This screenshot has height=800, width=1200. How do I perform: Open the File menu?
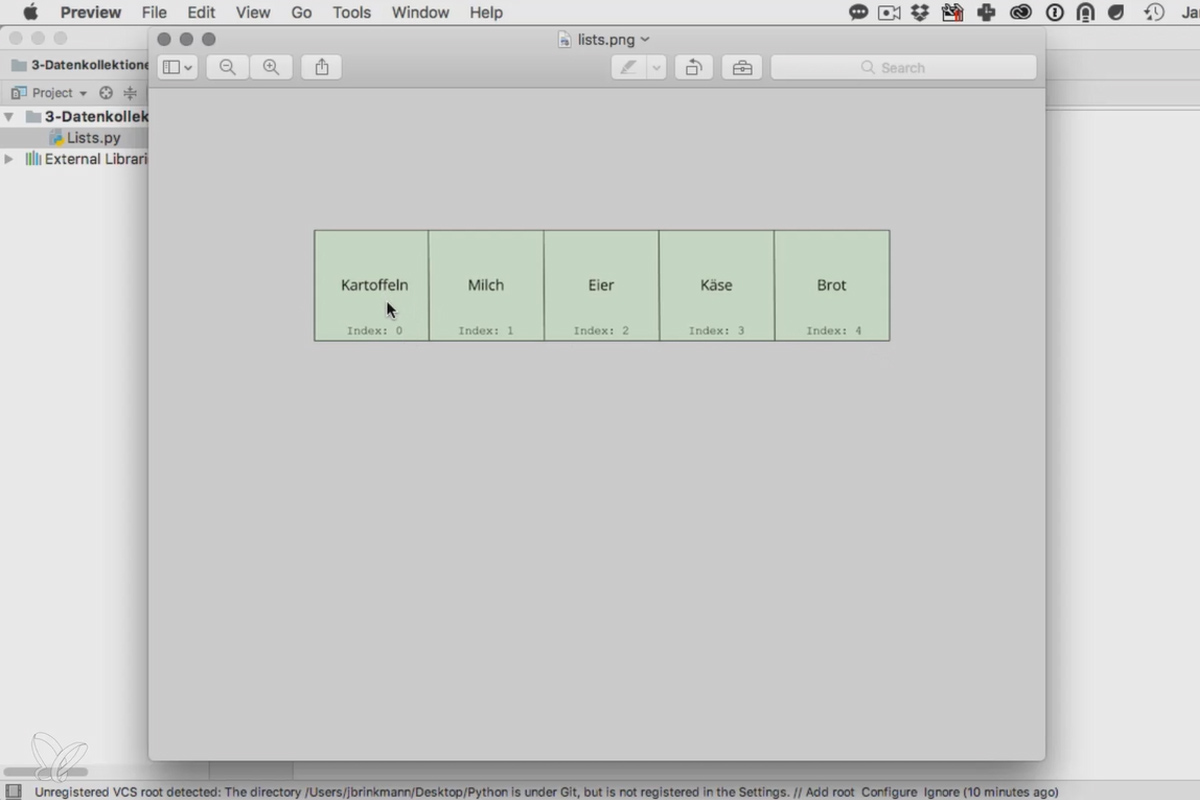[154, 12]
